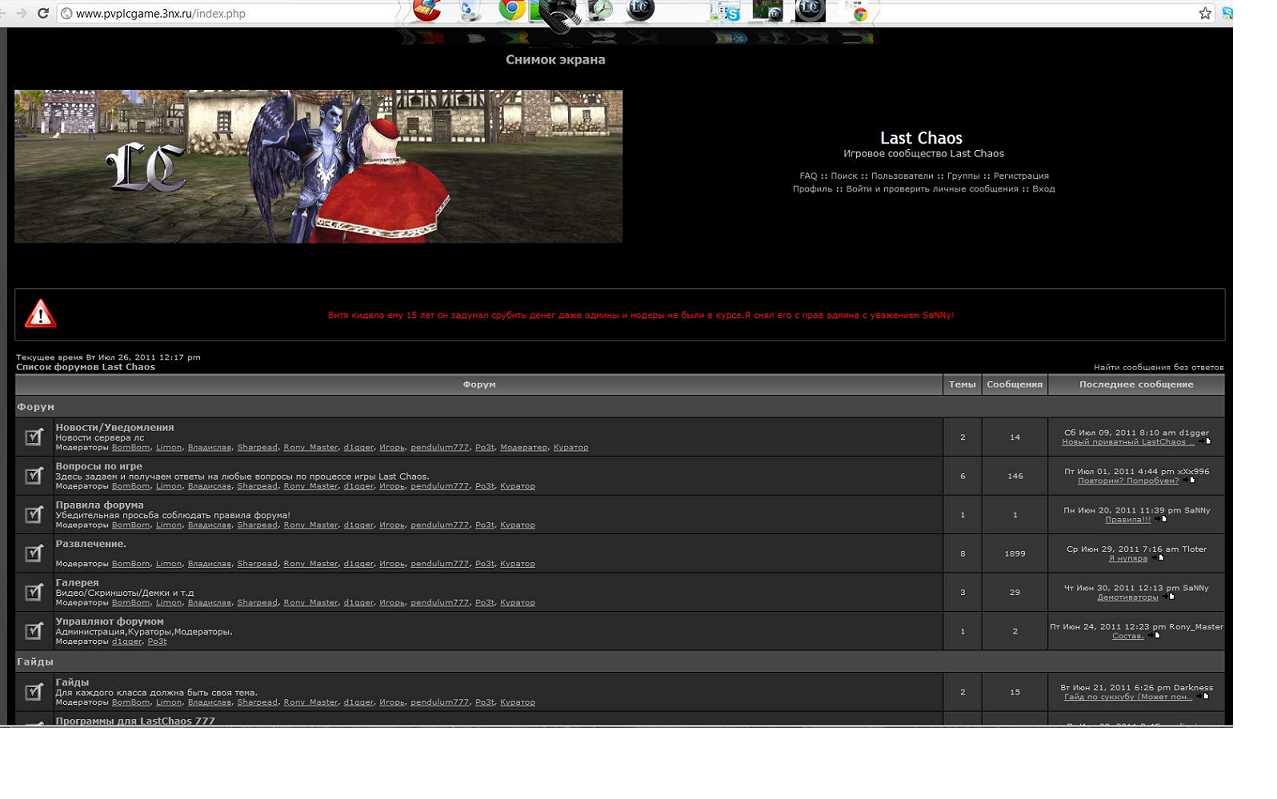
Task: Click the 146 messages count cell
Action: (x=1014, y=476)
